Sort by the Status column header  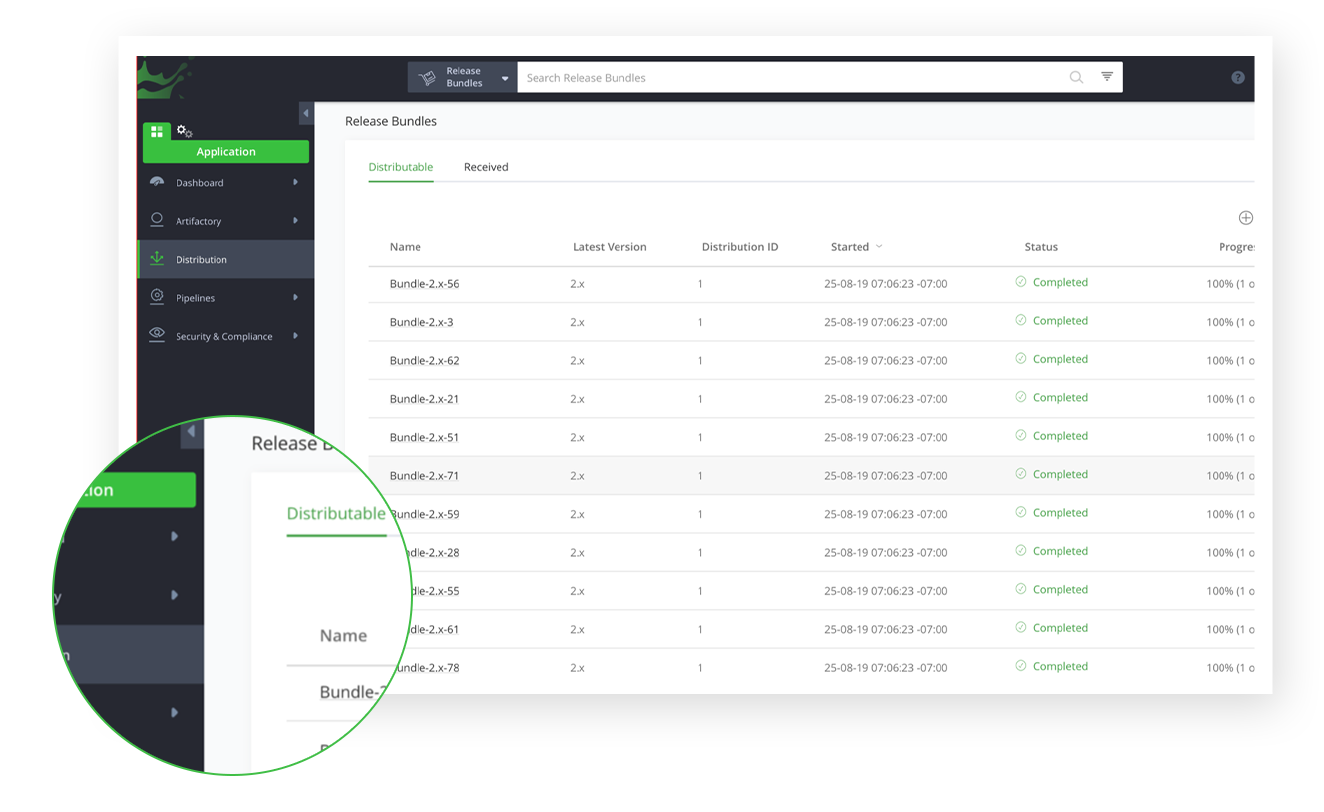click(x=1041, y=247)
